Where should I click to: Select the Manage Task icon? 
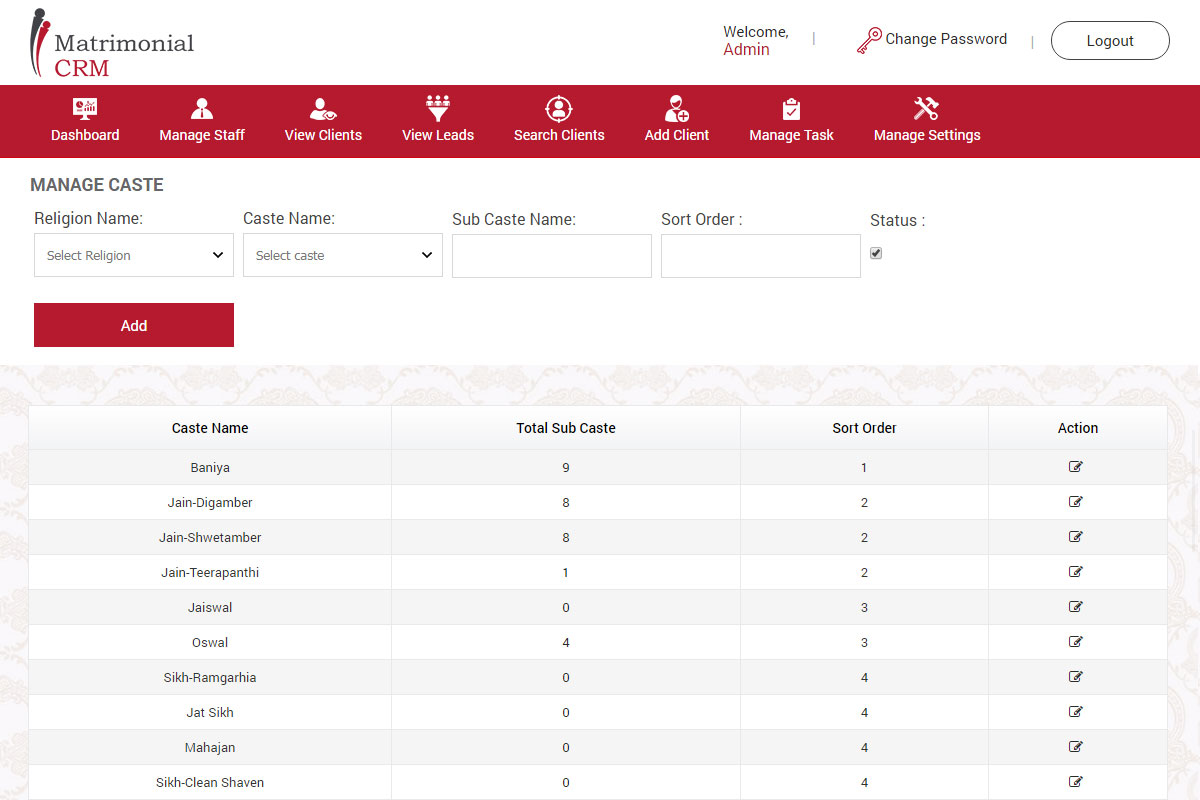[x=791, y=120]
